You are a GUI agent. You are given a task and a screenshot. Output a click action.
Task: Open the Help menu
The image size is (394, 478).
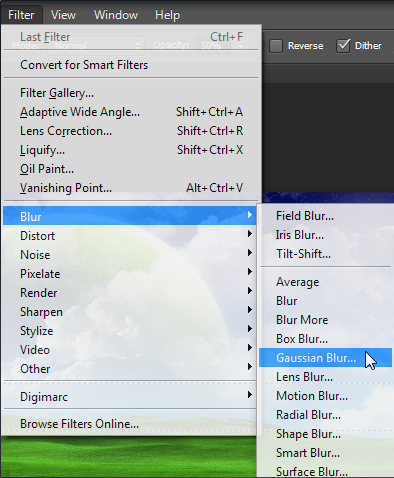coord(167,15)
